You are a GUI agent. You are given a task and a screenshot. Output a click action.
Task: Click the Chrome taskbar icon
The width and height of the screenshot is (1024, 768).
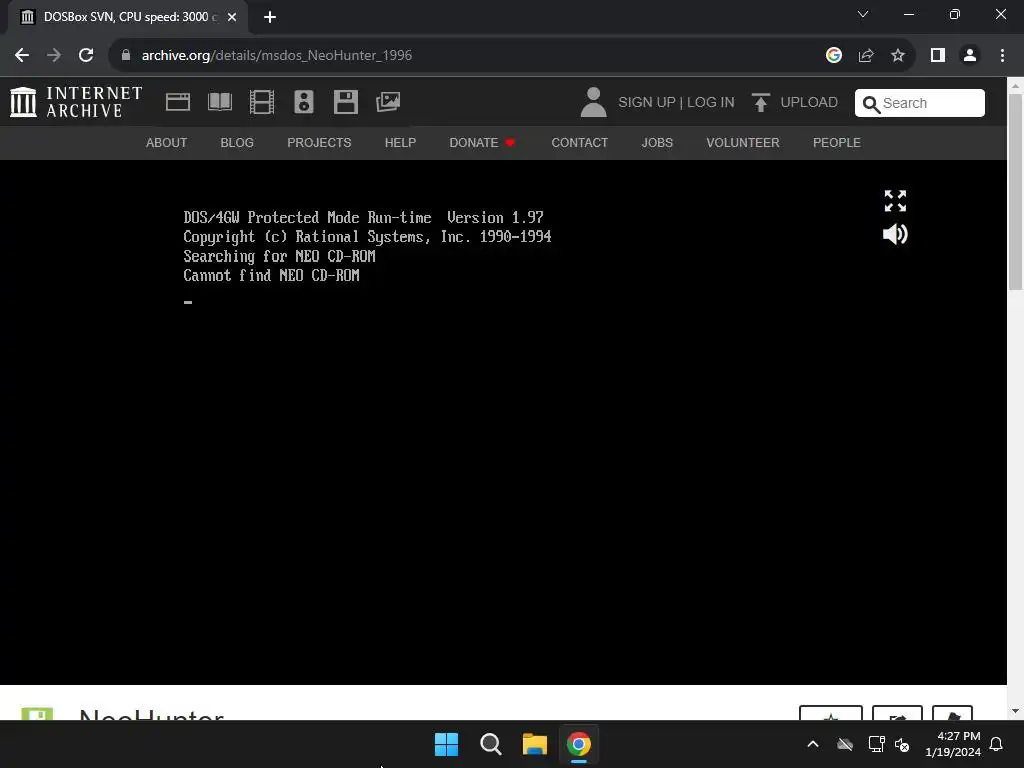coord(579,744)
